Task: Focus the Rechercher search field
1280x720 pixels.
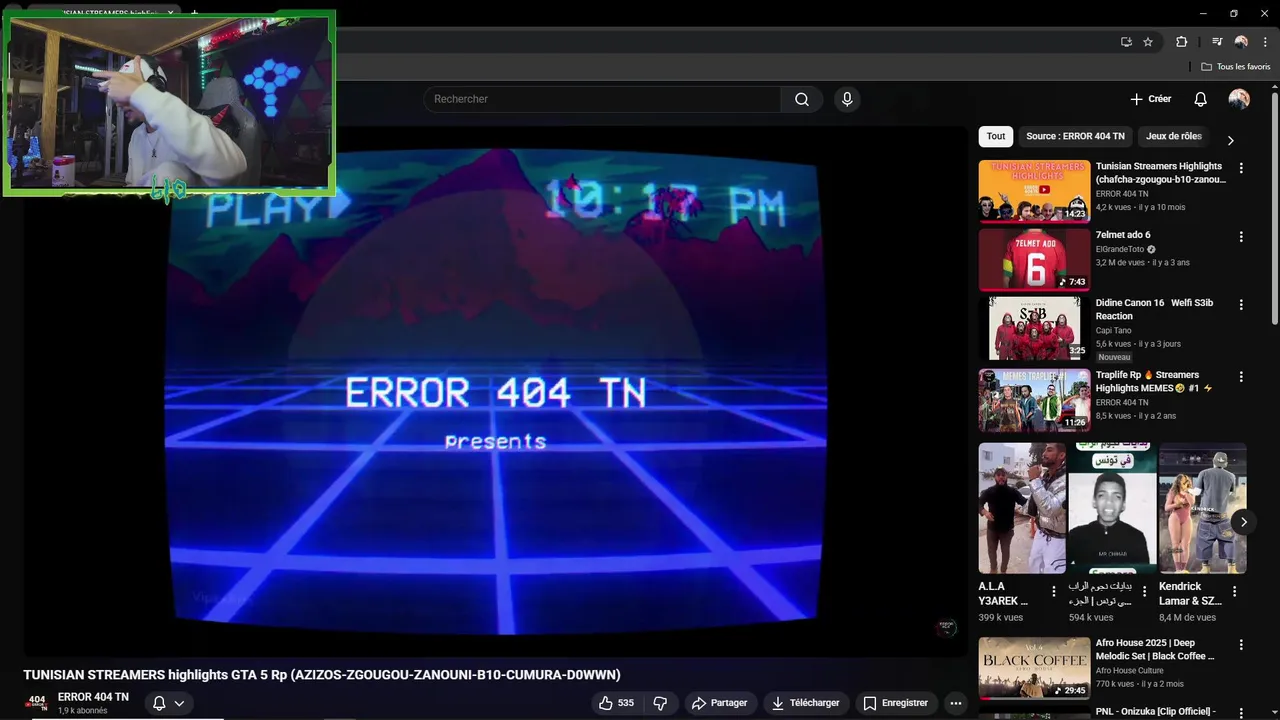Action: point(602,99)
